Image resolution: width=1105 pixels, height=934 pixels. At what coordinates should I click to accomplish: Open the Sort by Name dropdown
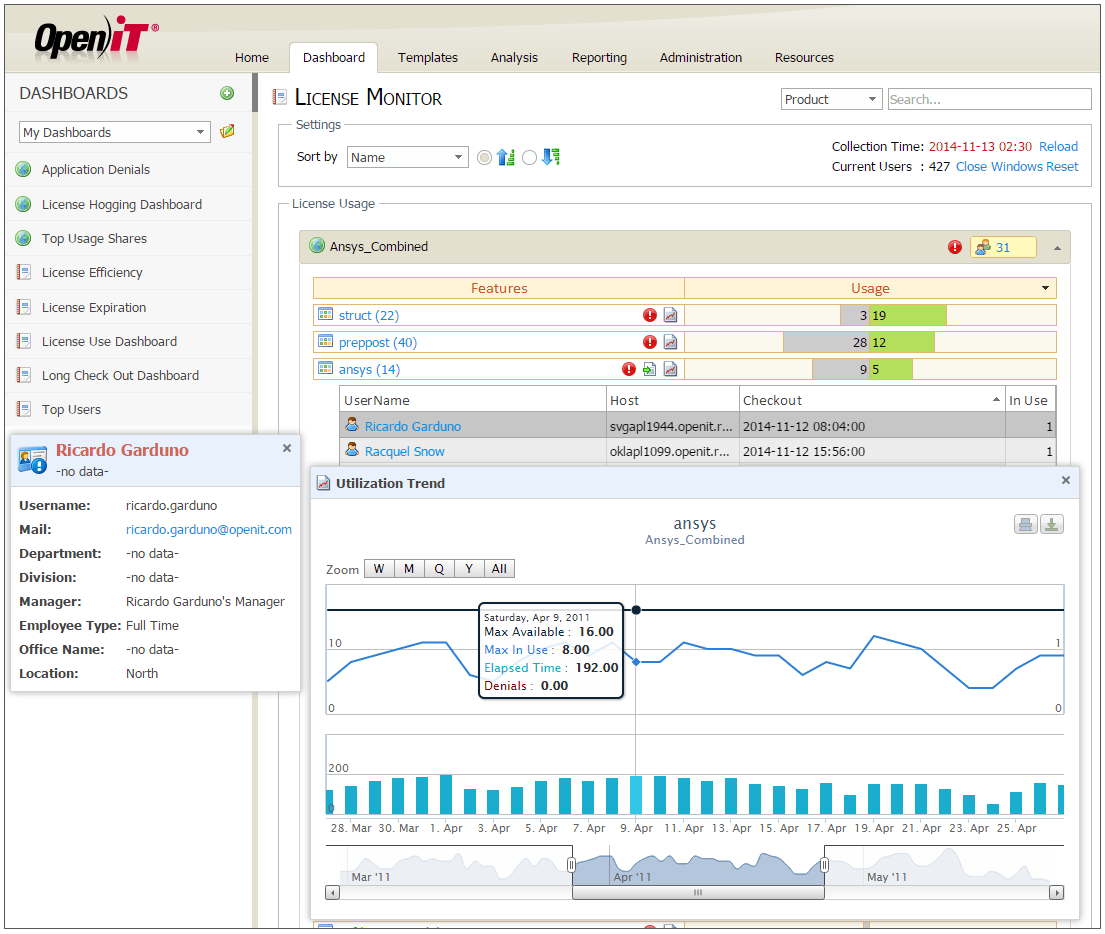point(408,157)
